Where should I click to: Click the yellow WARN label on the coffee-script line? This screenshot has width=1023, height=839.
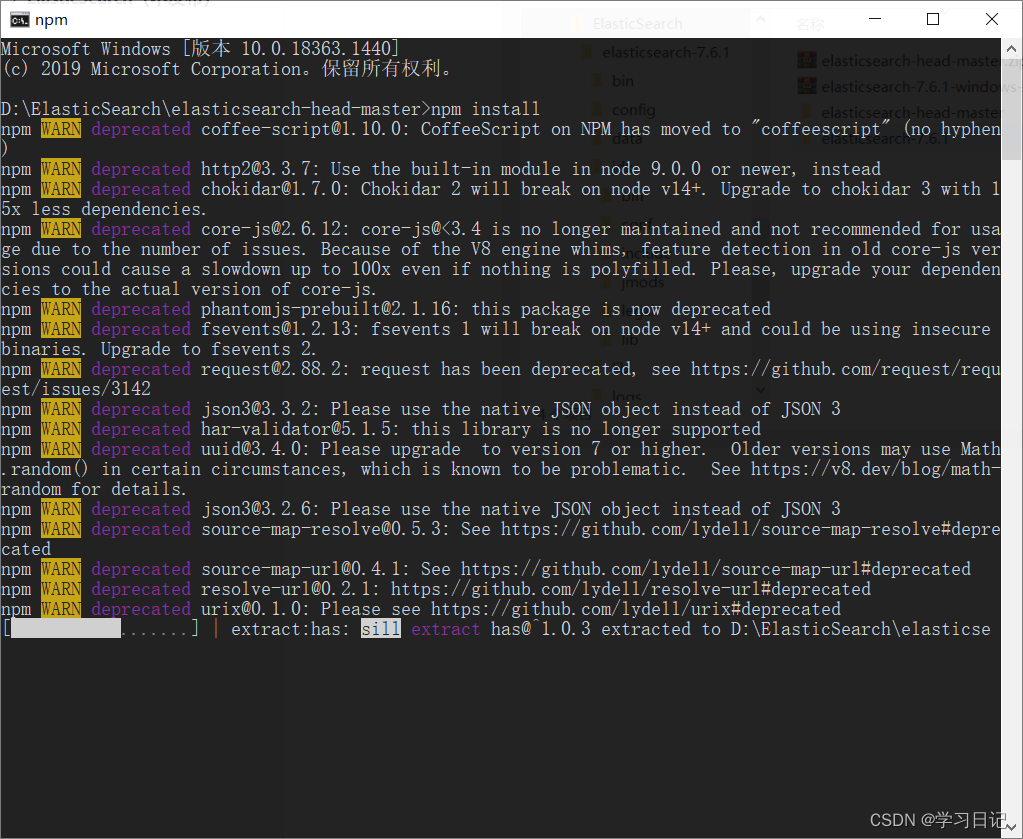tap(61, 129)
